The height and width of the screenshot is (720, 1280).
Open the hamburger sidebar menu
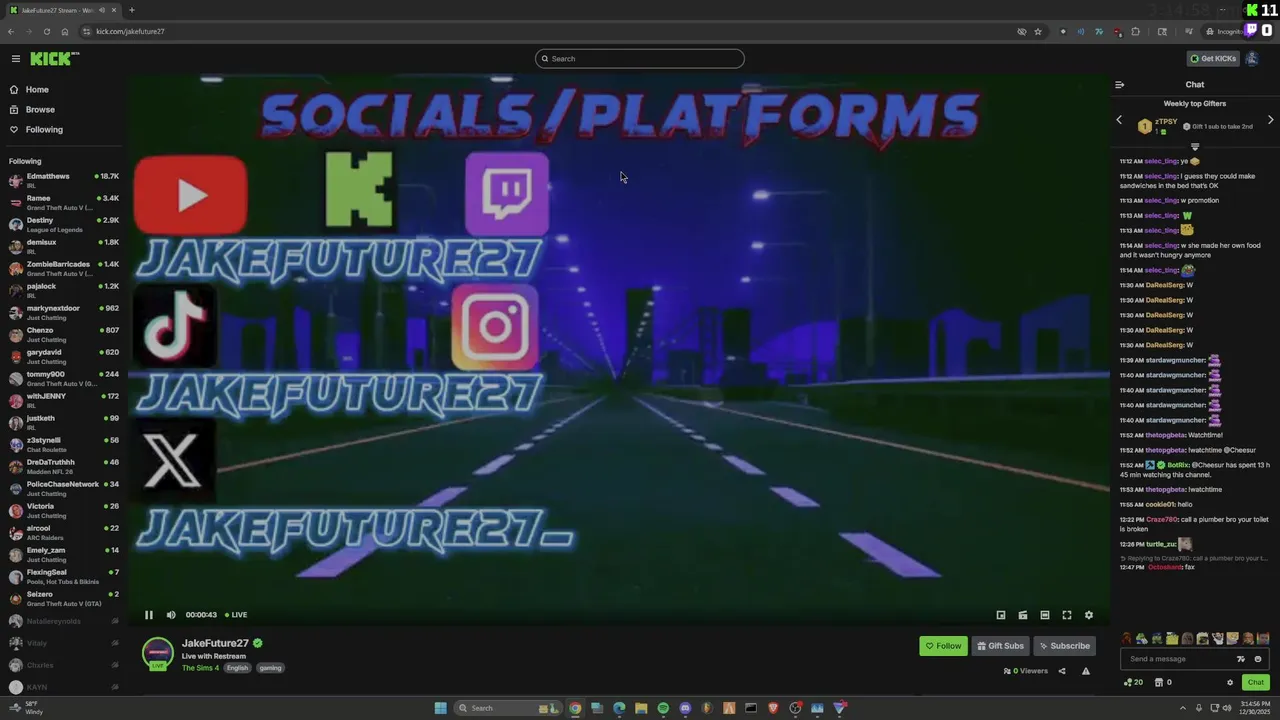click(x=16, y=59)
